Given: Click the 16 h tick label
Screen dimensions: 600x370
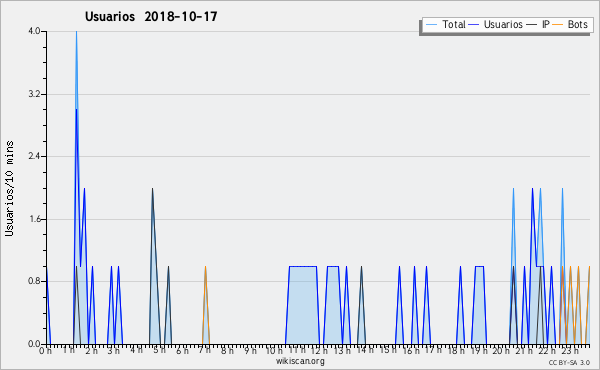Looking at the screenshot, I should [410, 350].
